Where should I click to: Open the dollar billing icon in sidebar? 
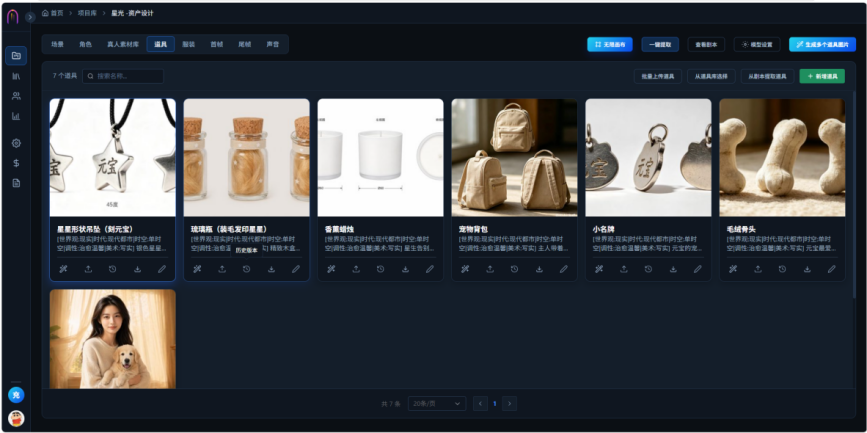point(16,163)
